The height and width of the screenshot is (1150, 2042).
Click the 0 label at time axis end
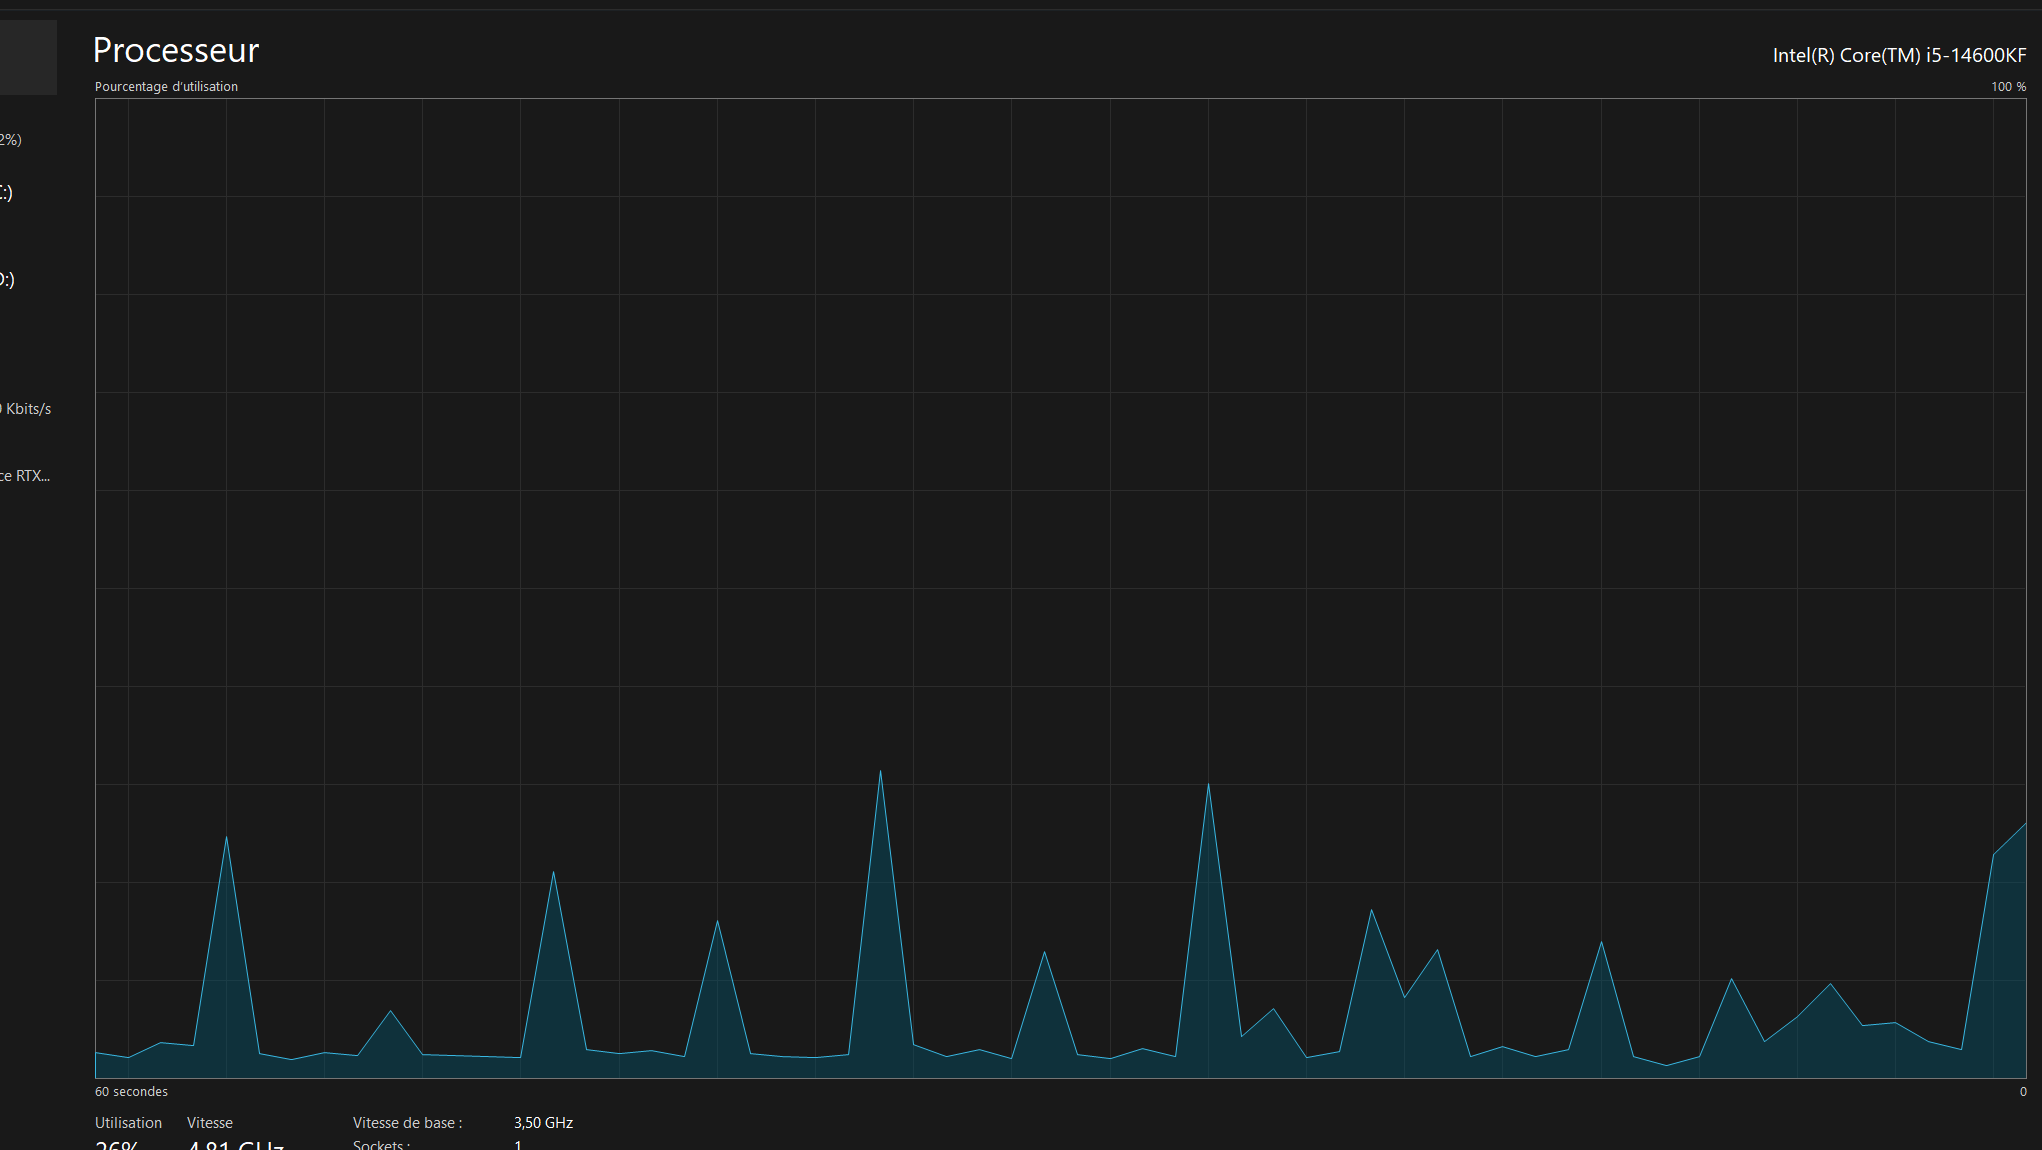2022,1091
